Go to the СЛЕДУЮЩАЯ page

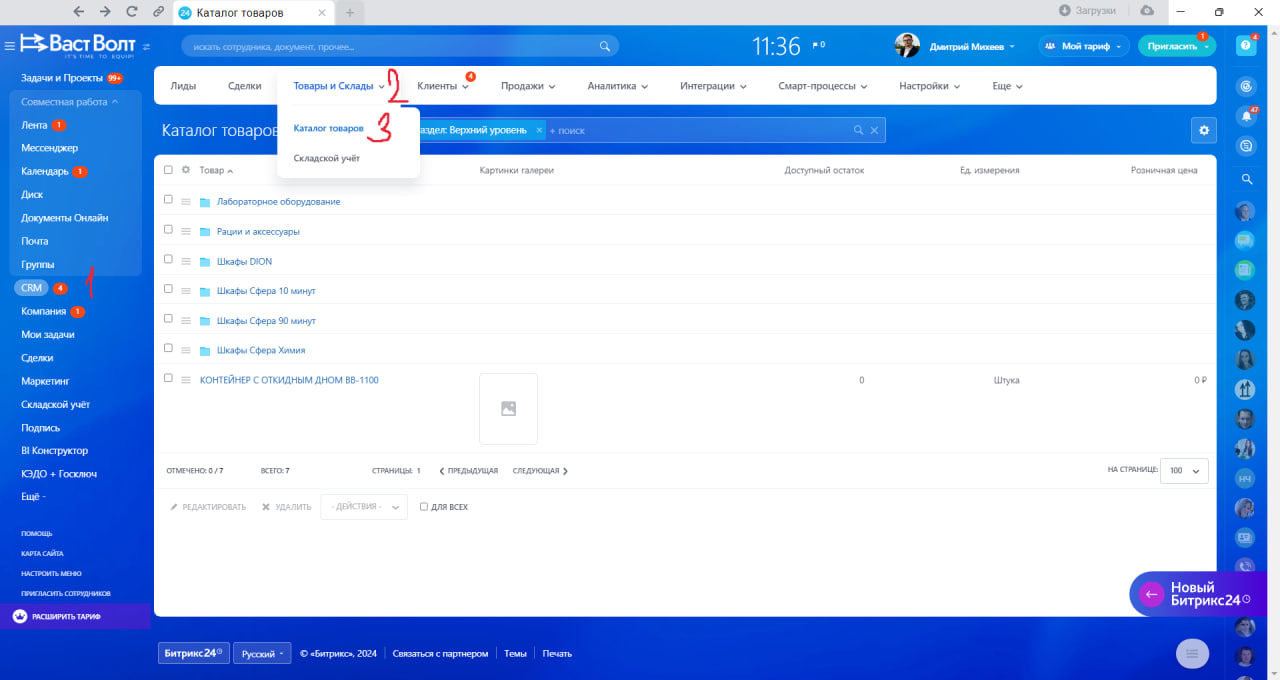(x=540, y=471)
